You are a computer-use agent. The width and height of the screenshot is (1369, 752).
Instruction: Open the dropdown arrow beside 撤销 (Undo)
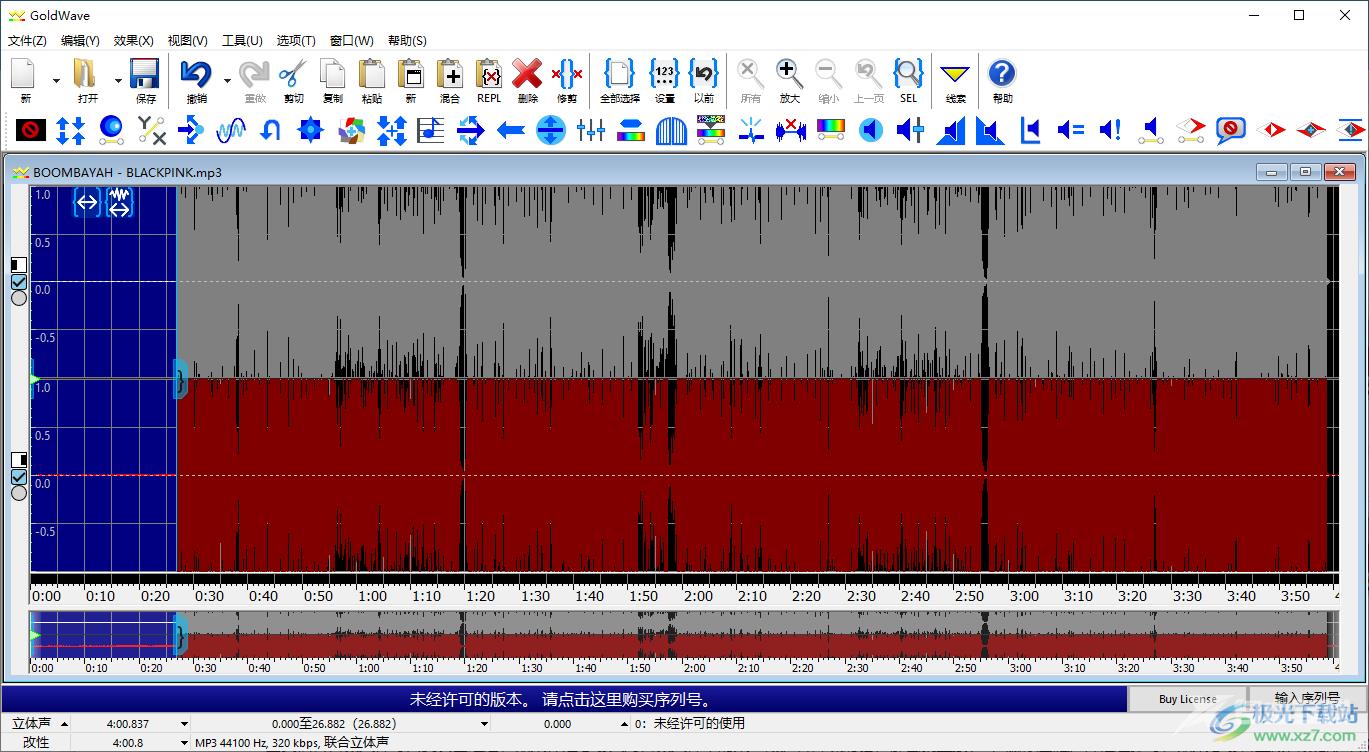227,81
